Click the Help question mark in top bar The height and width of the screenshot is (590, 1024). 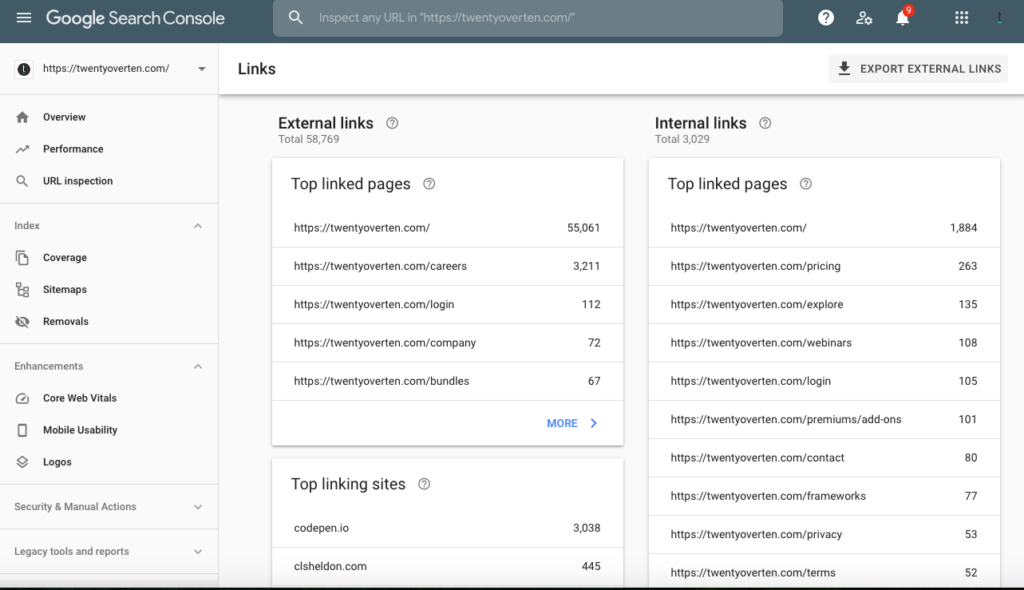[x=825, y=18]
